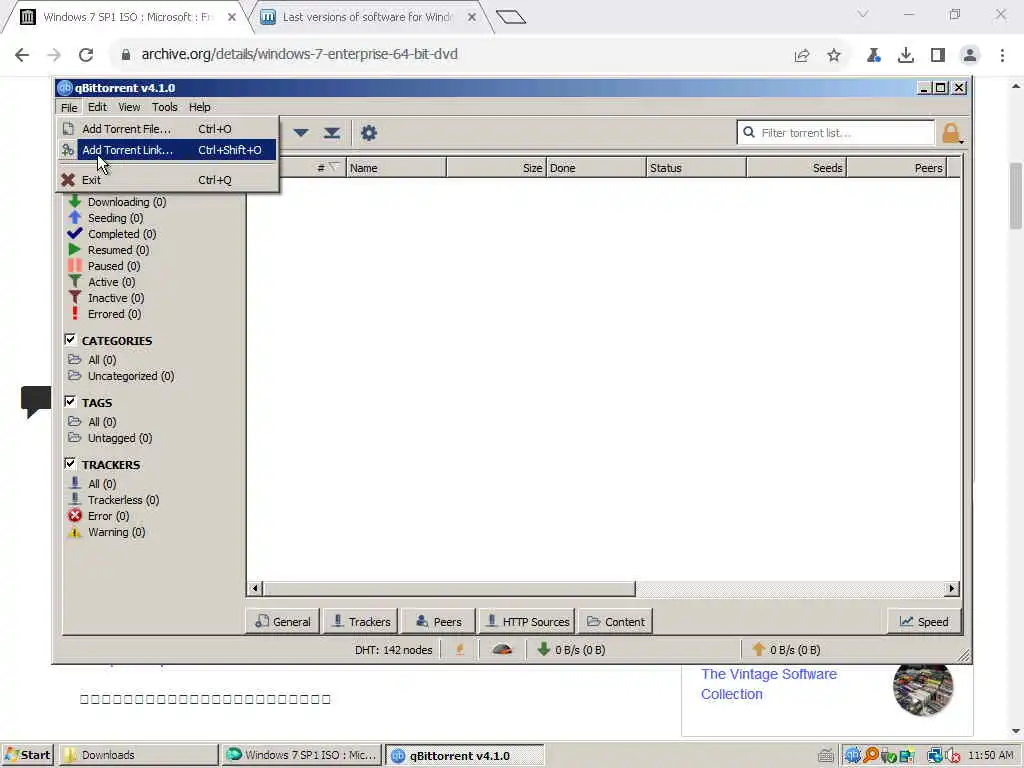
Task: Switch to the General tab
Action: pyautogui.click(x=283, y=622)
